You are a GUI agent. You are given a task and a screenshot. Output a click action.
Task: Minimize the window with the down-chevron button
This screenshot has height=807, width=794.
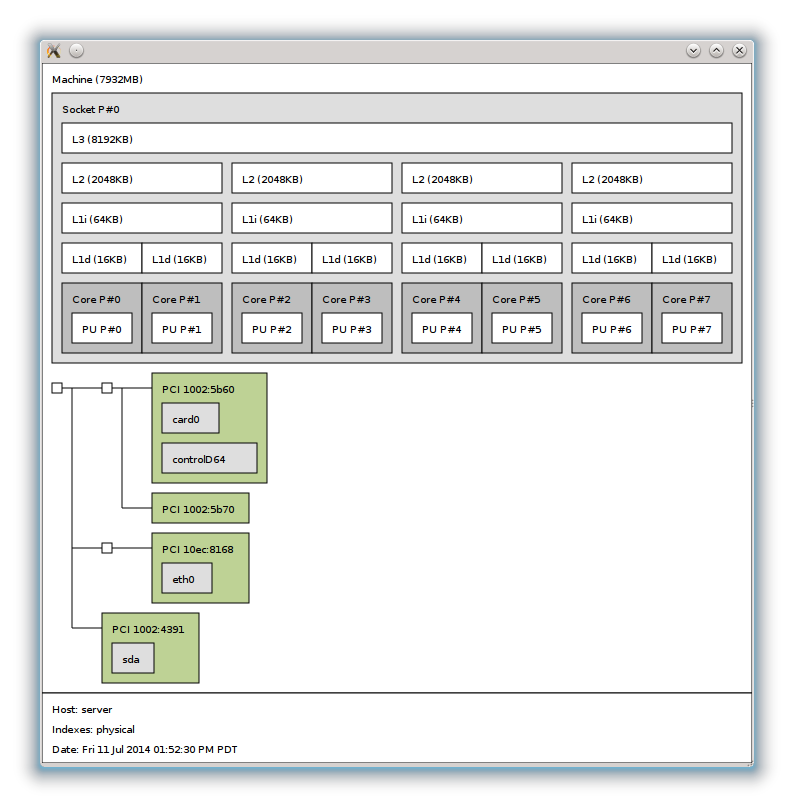pos(693,50)
